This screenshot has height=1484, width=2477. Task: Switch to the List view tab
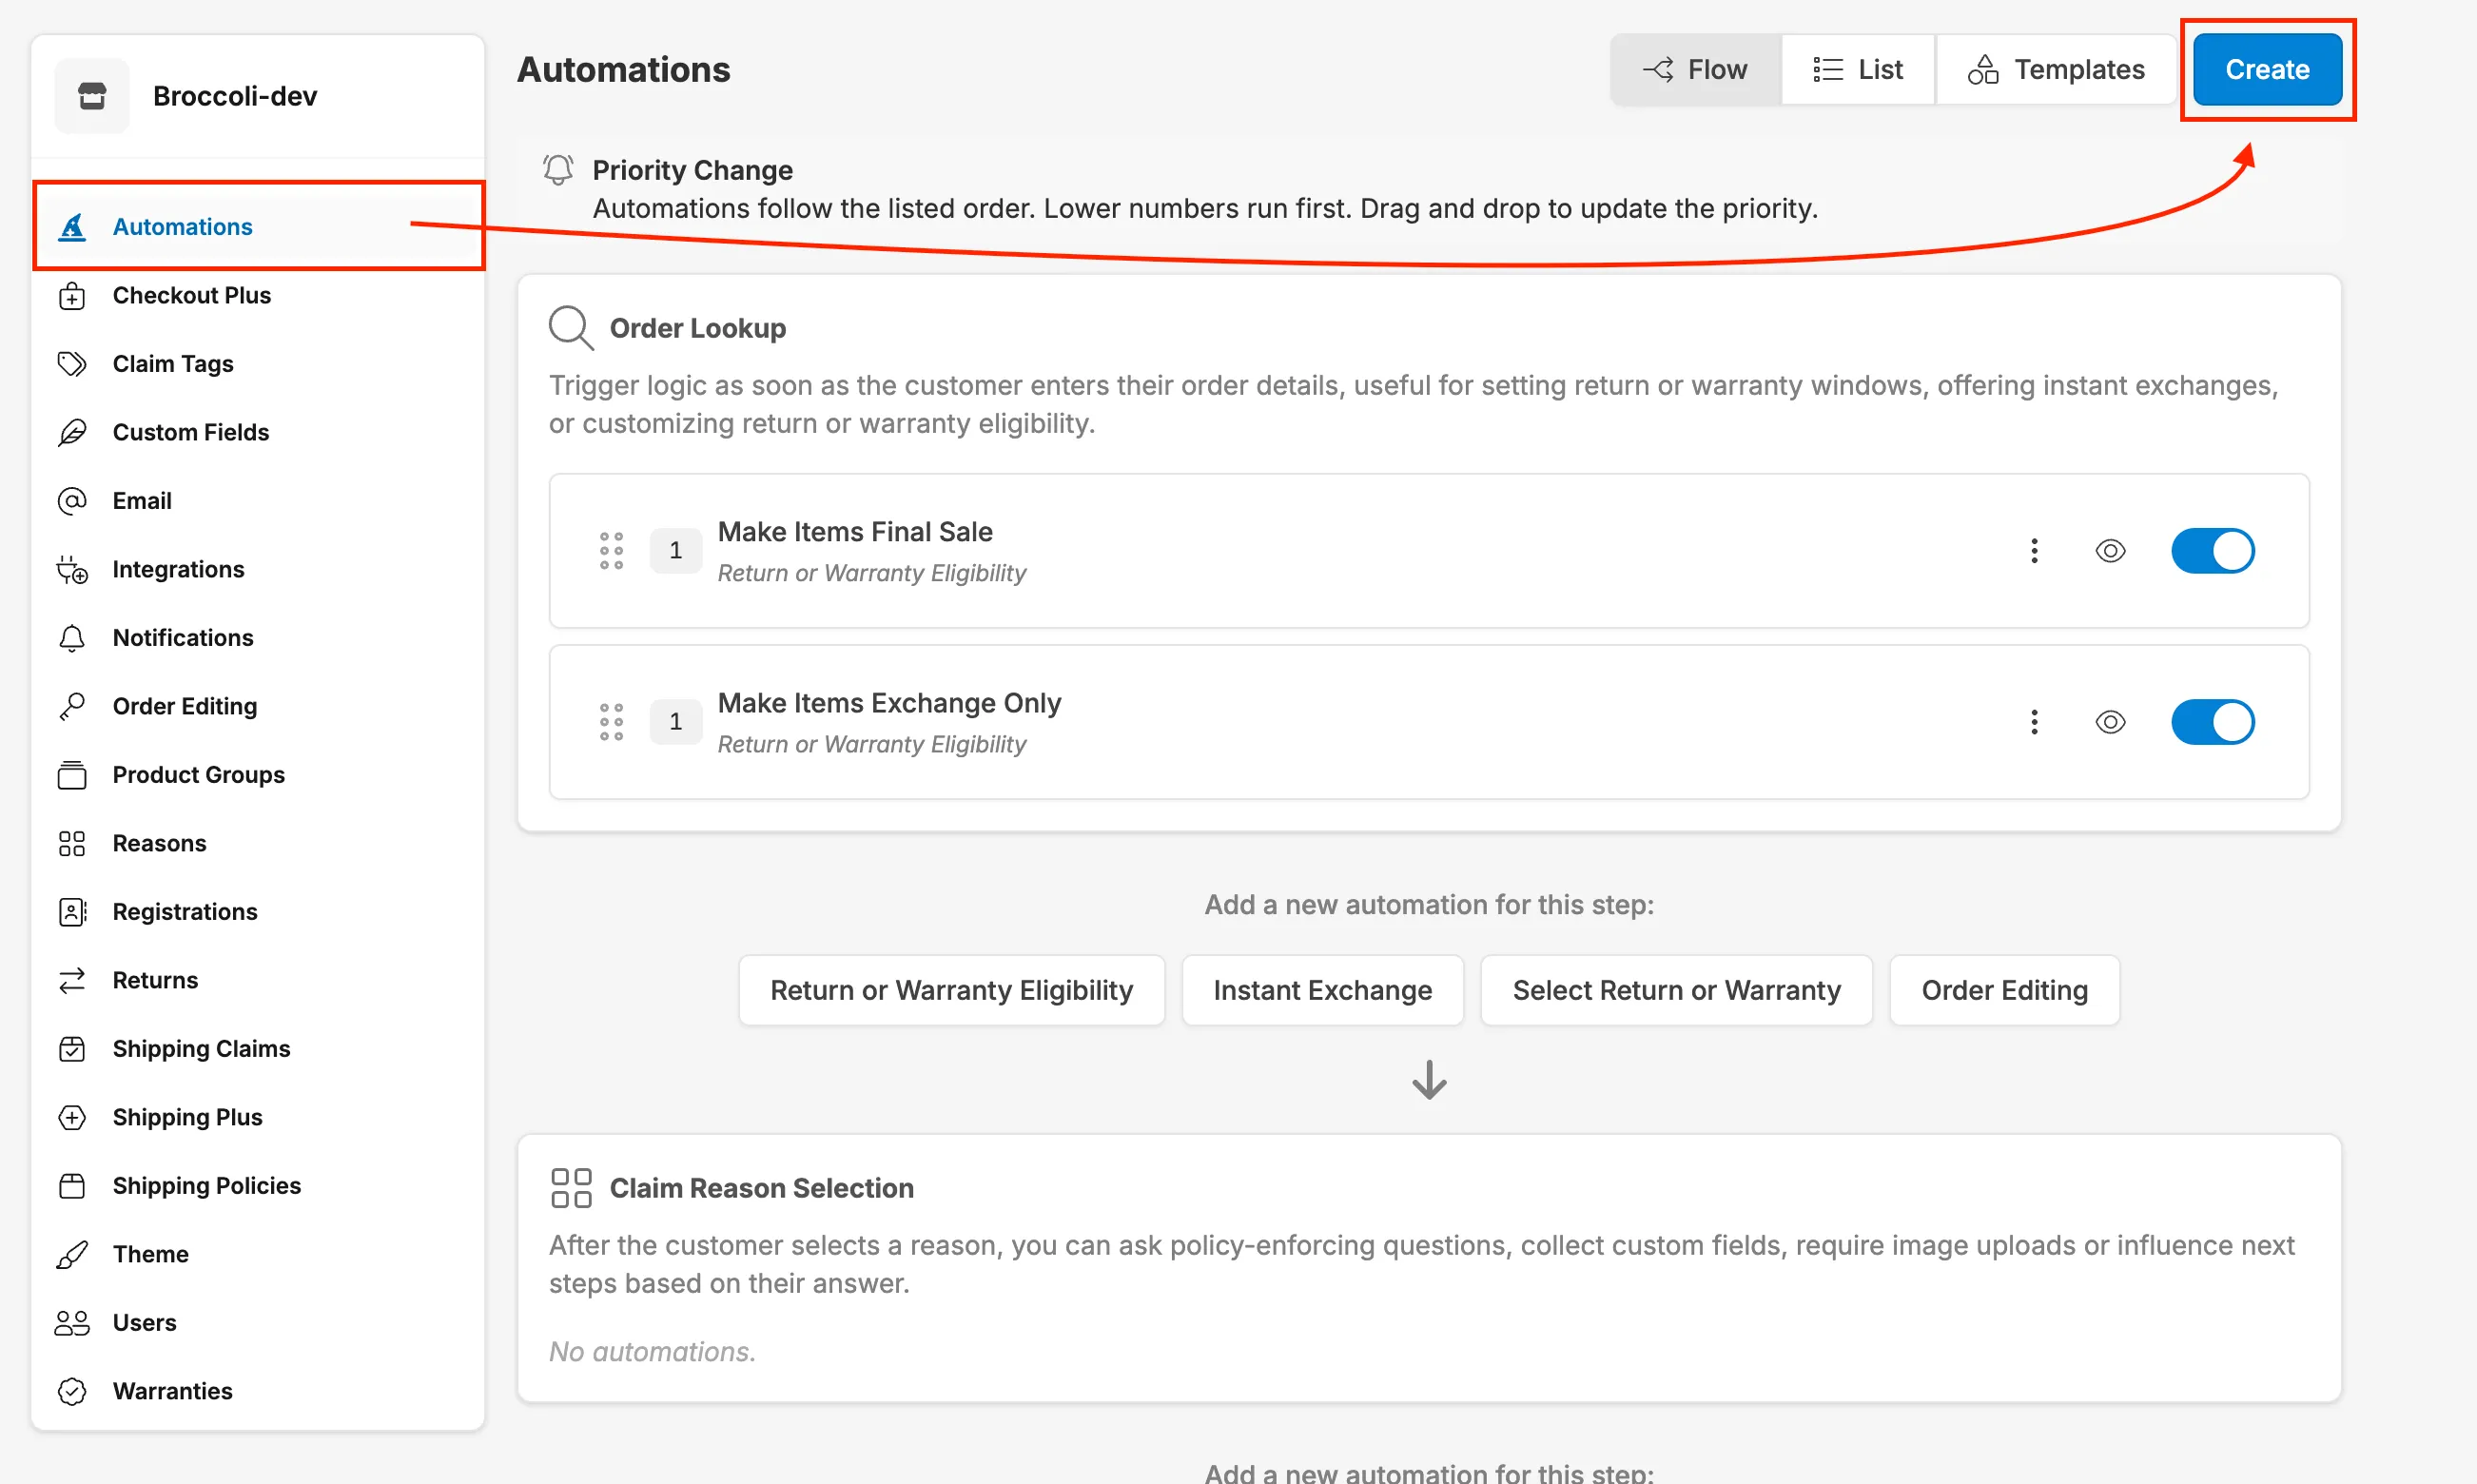pyautogui.click(x=1858, y=69)
